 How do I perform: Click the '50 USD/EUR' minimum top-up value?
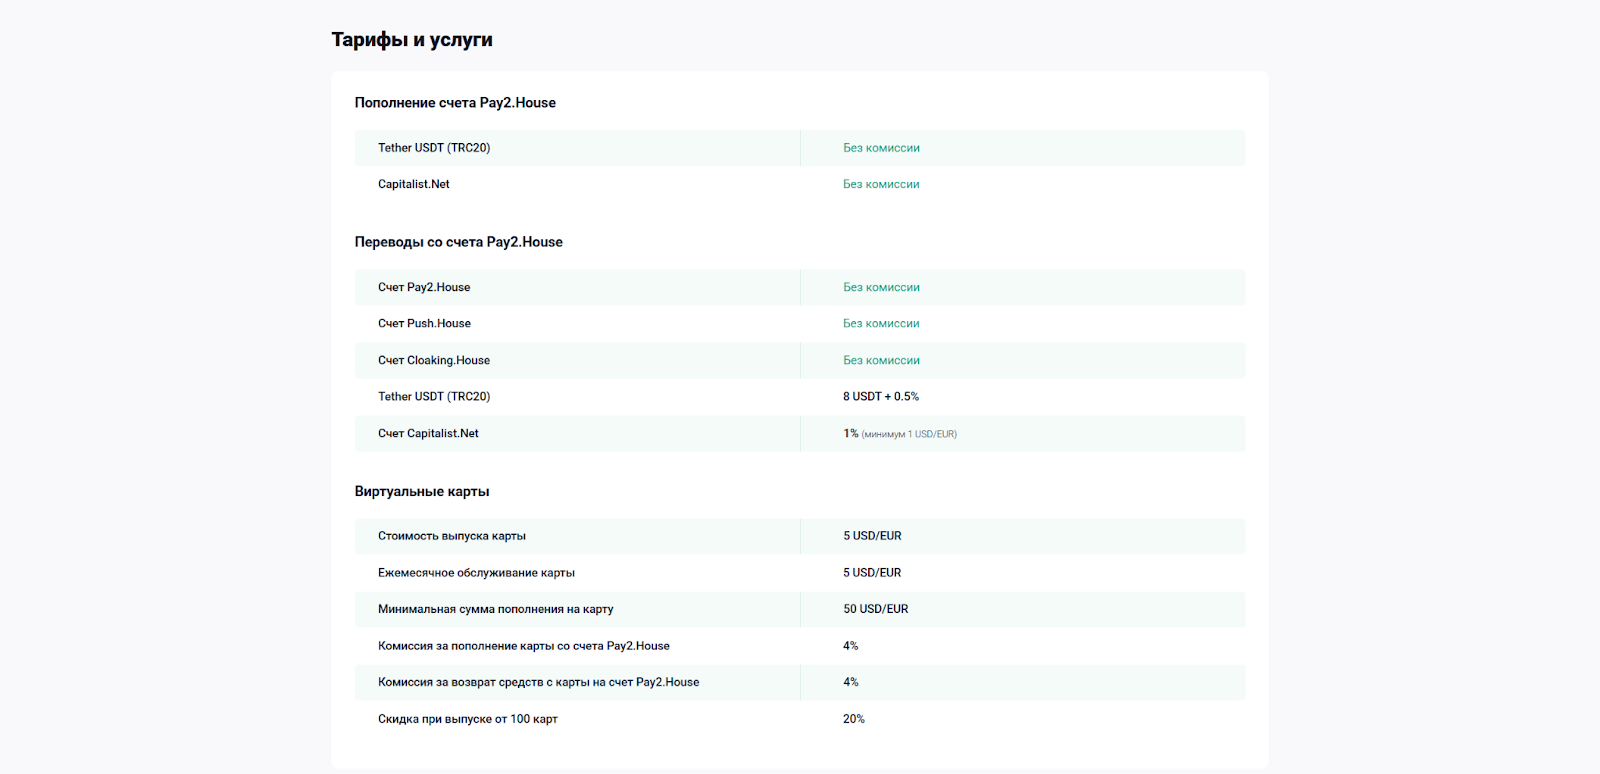[x=876, y=609]
